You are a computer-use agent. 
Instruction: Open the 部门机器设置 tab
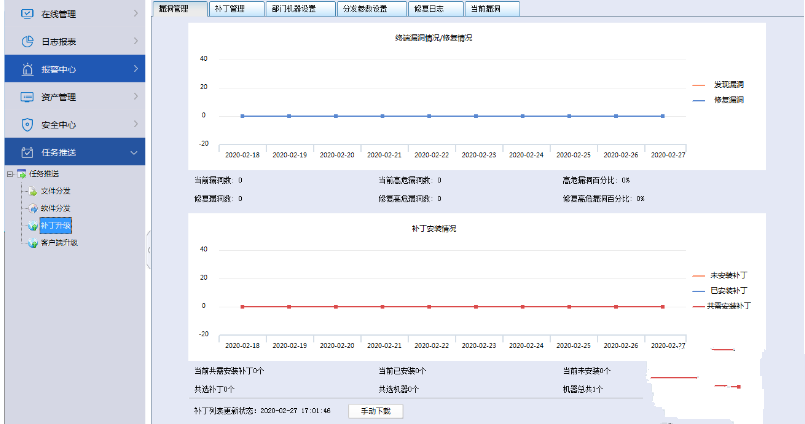(x=300, y=9)
